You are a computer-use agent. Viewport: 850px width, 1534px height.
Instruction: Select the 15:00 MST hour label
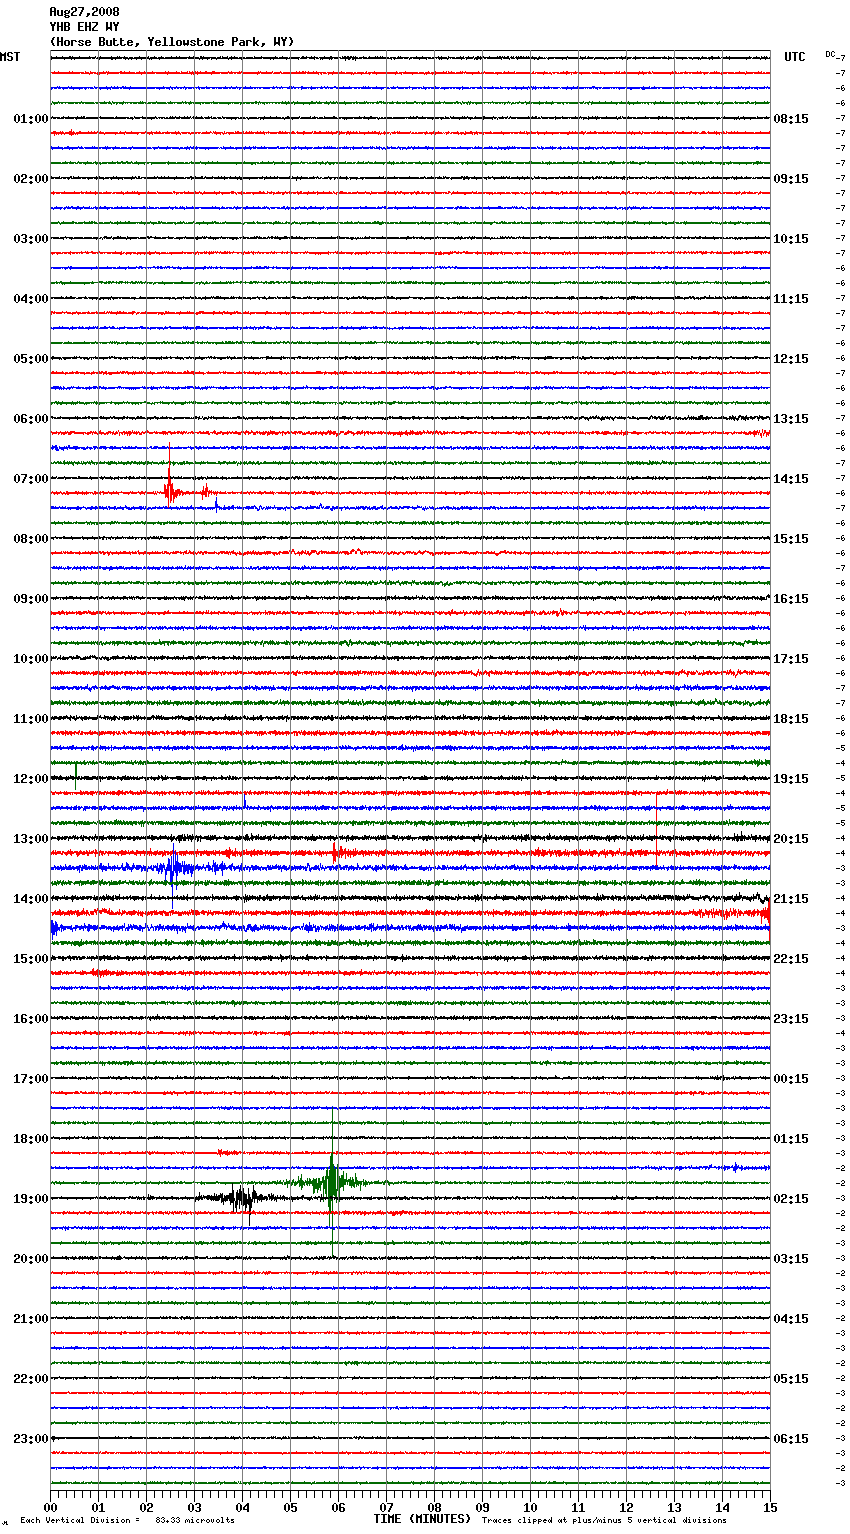(x=31, y=959)
